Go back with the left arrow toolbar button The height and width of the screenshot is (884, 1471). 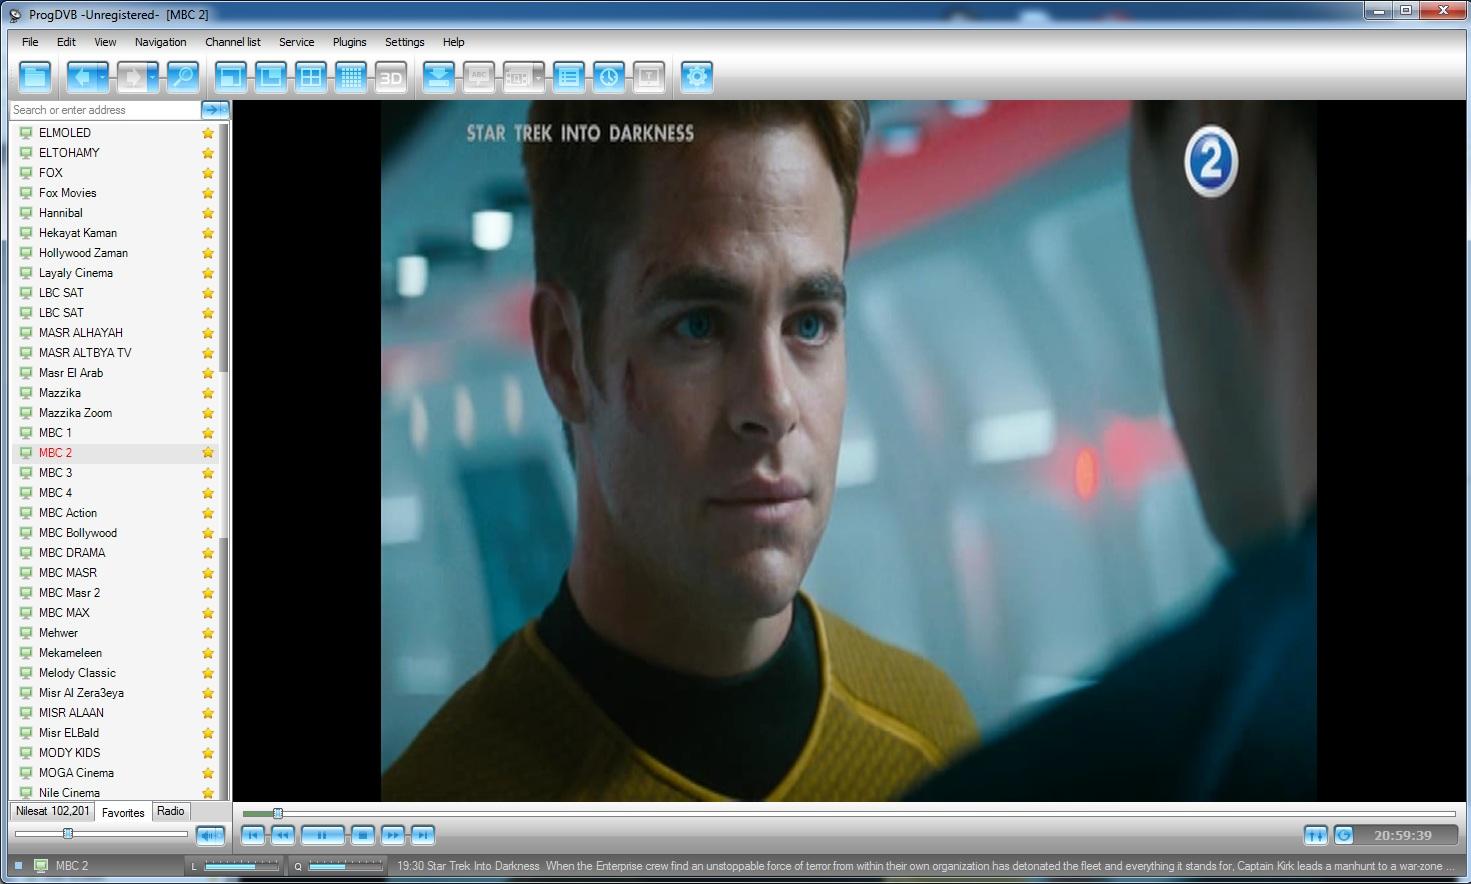[x=82, y=77]
